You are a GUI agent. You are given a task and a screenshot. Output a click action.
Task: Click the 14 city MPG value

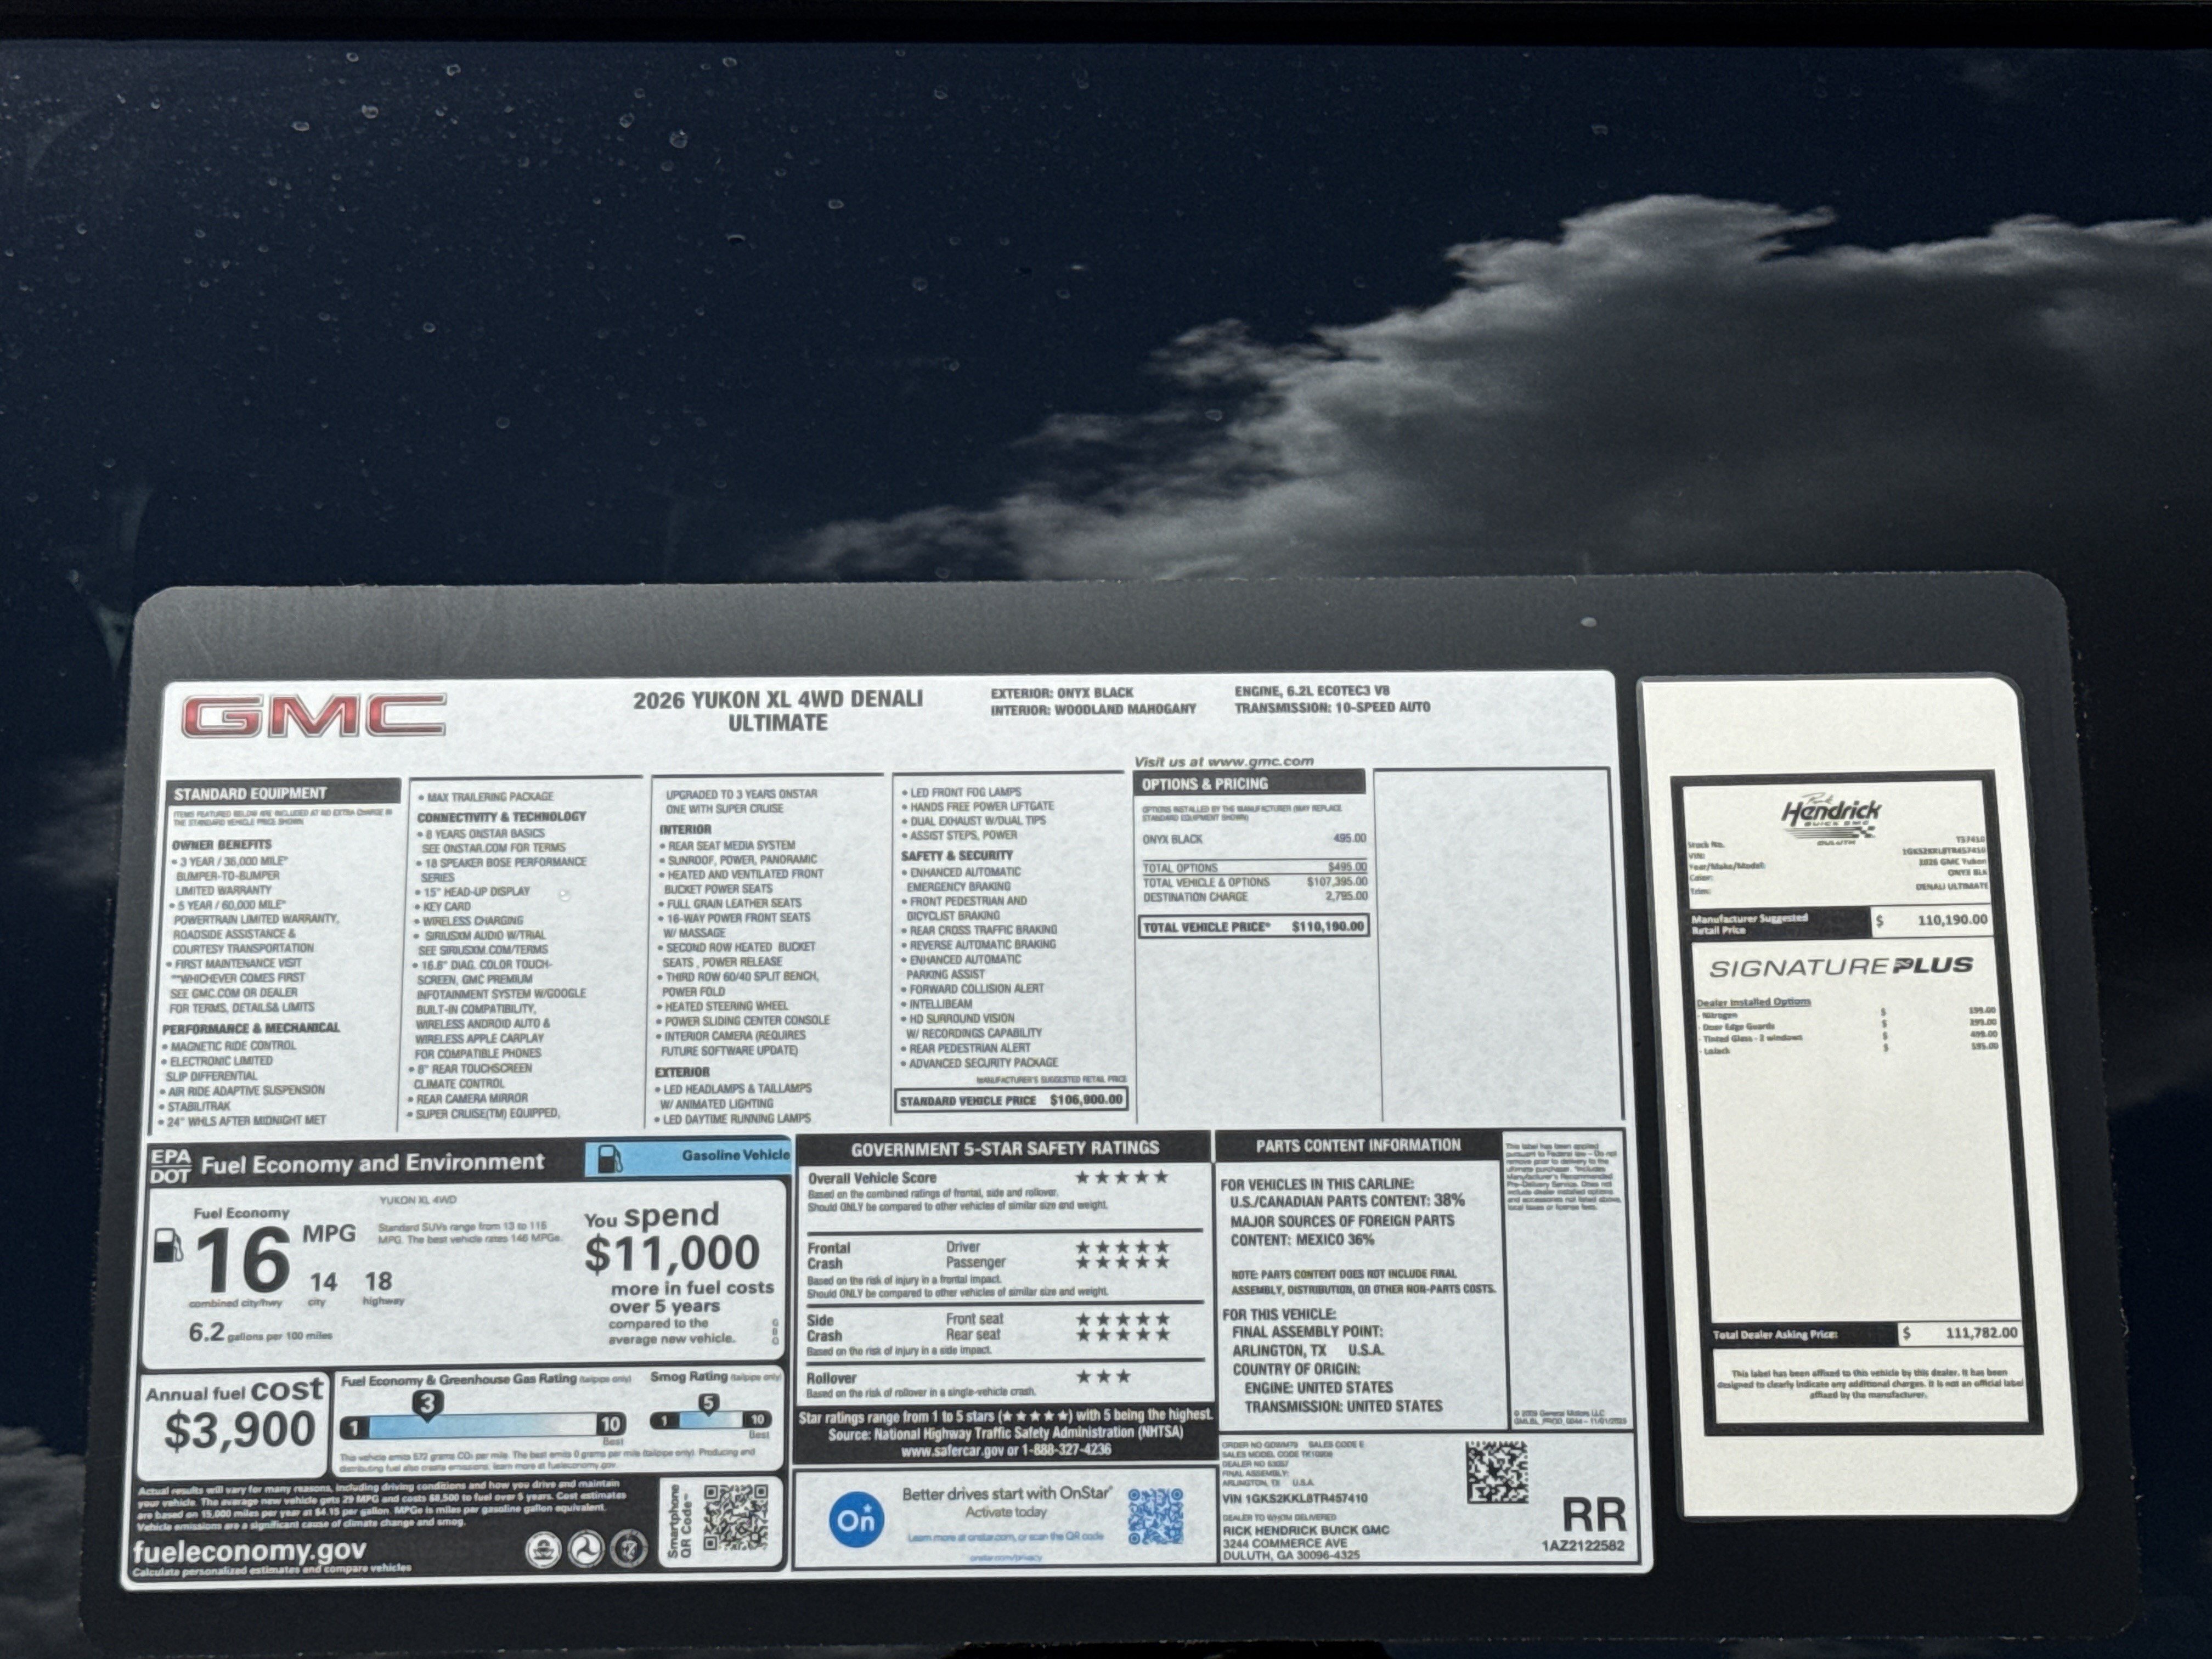click(323, 1282)
